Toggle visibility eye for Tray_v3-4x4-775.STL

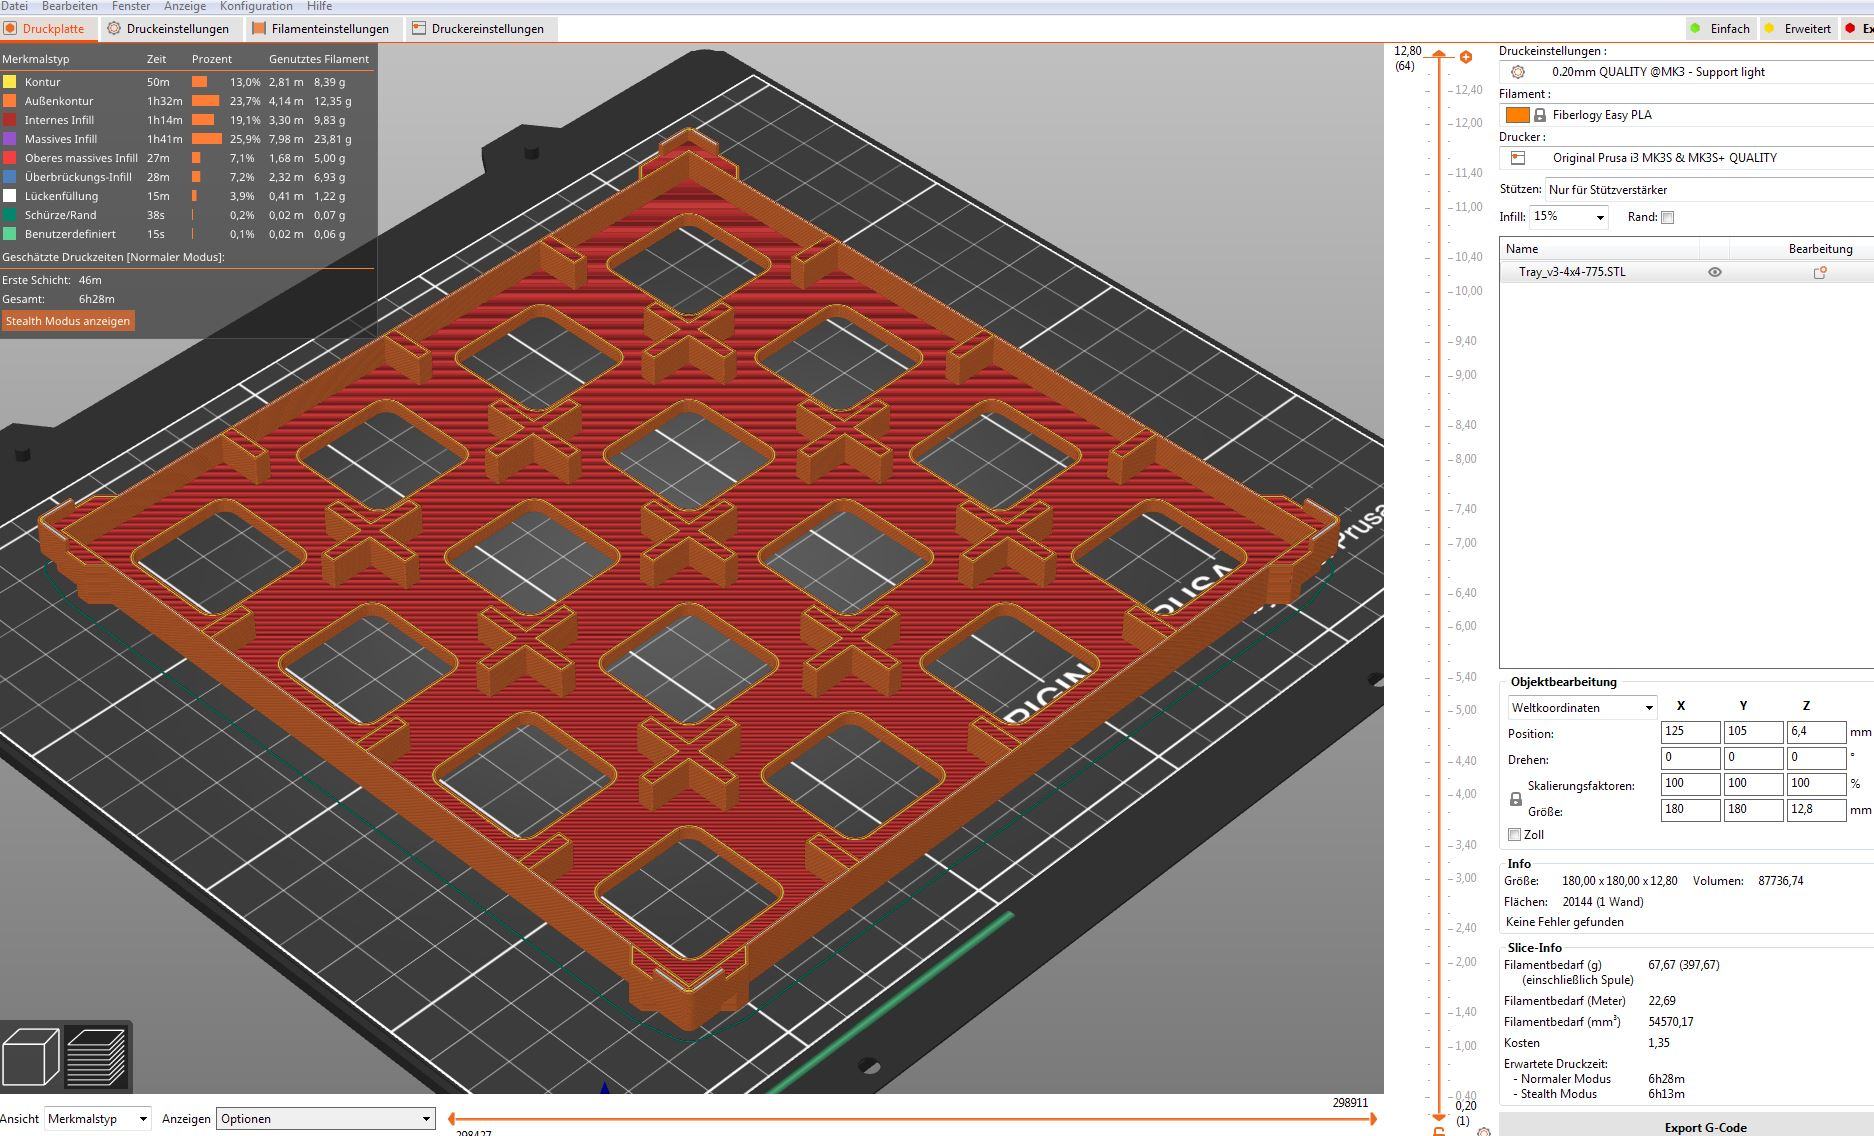pyautogui.click(x=1715, y=272)
